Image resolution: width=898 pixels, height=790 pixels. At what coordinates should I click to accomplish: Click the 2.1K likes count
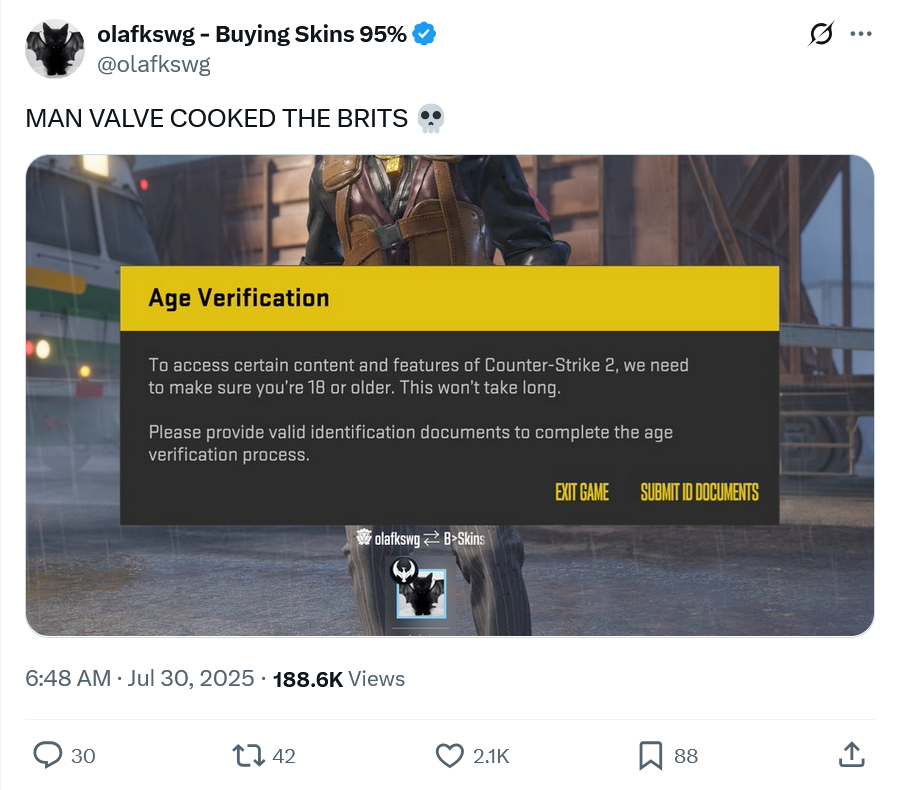pos(491,756)
